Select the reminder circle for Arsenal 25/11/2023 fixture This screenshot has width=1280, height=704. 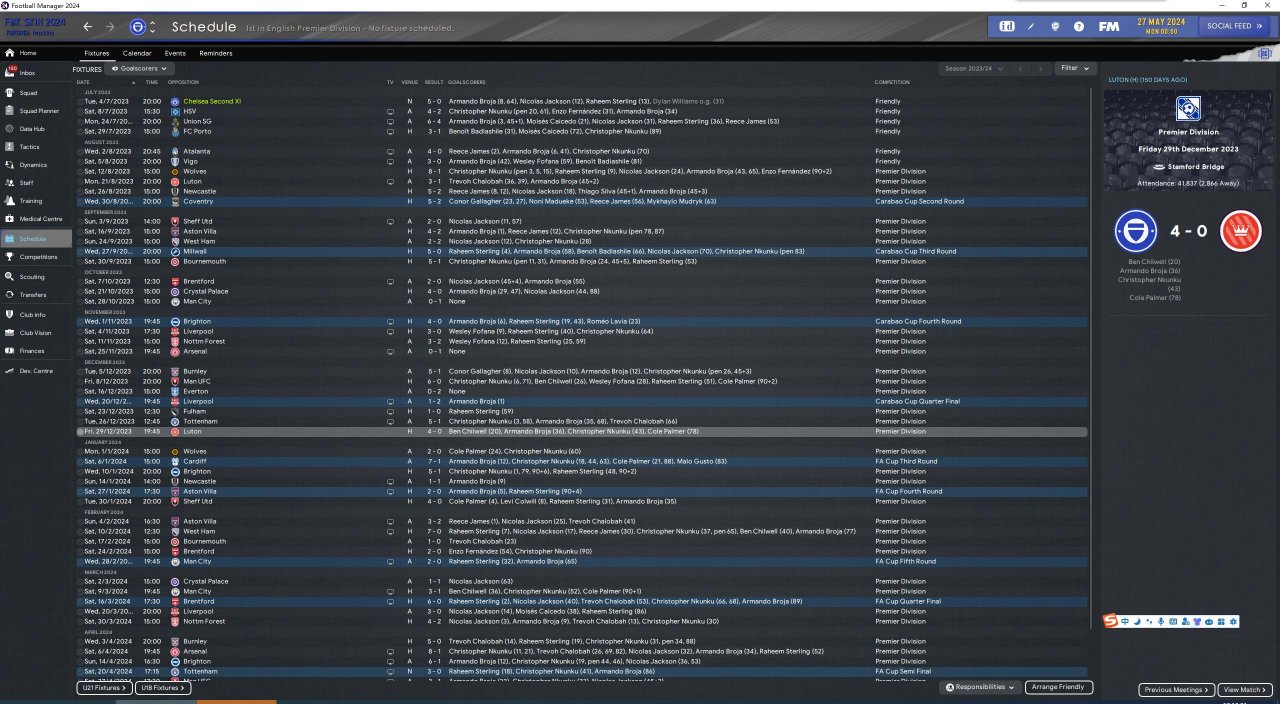click(x=80, y=351)
